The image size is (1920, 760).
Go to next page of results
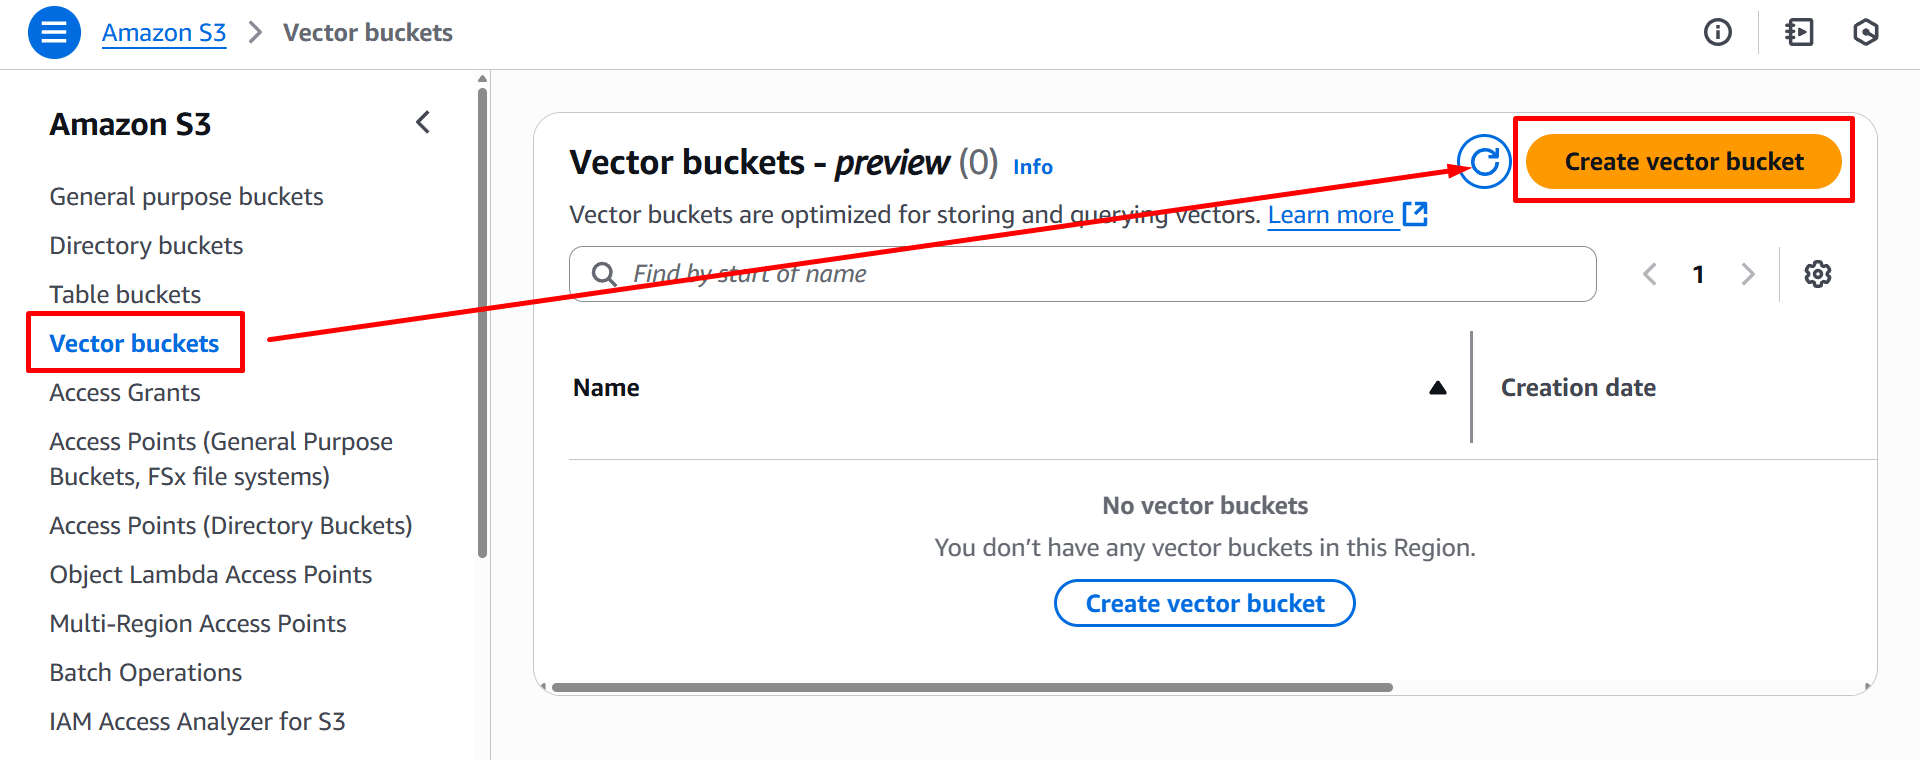point(1747,274)
